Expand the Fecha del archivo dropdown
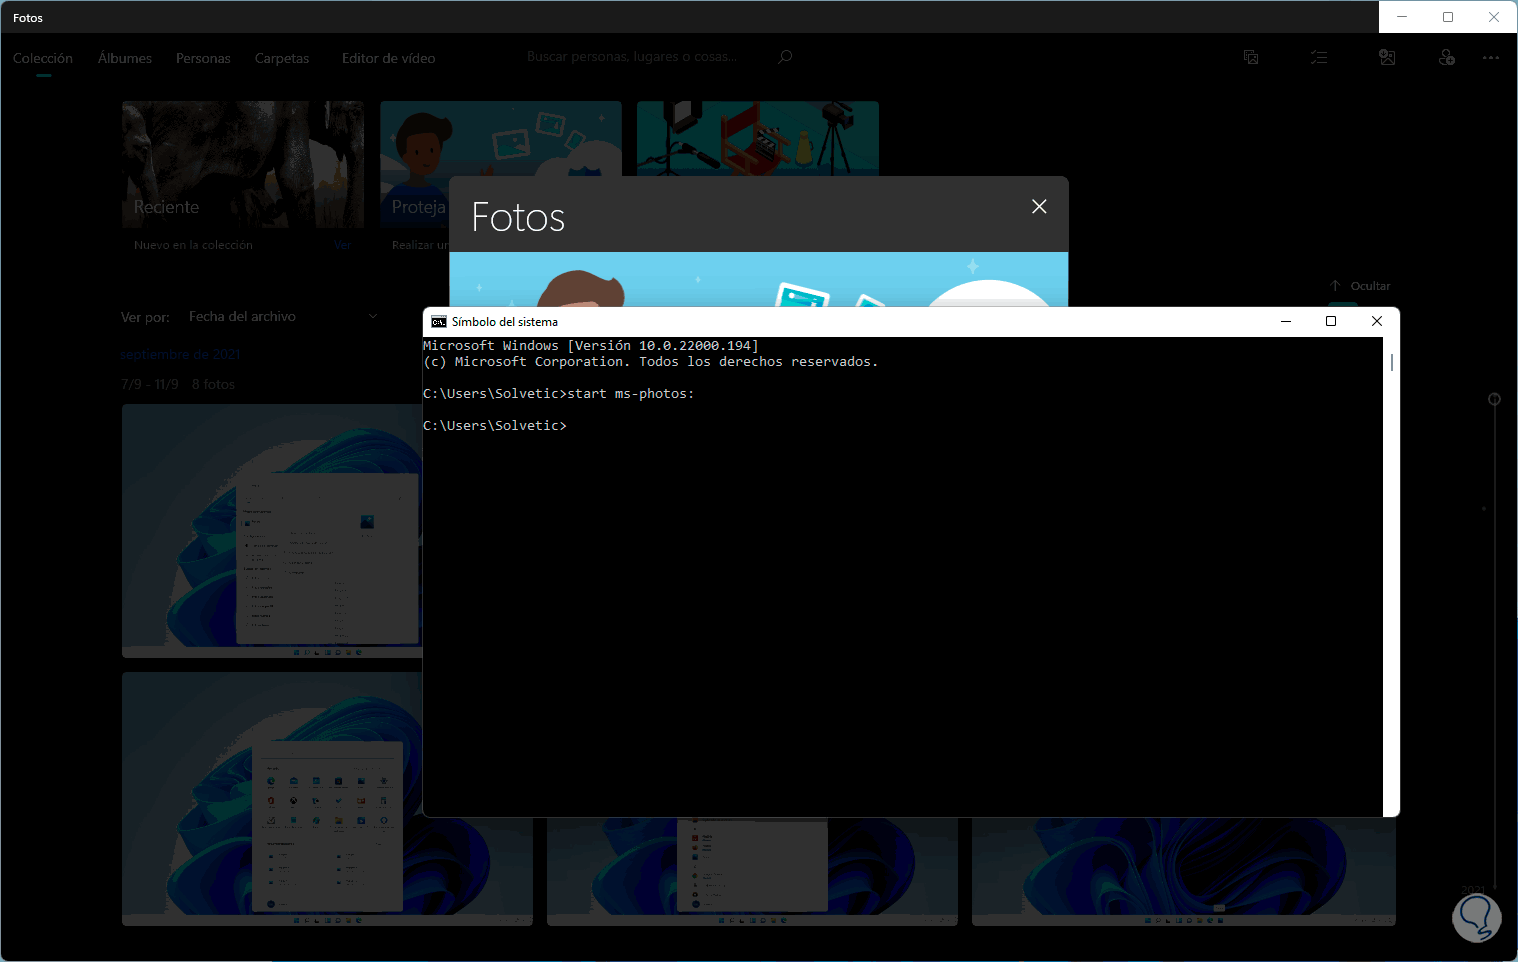 coord(284,316)
